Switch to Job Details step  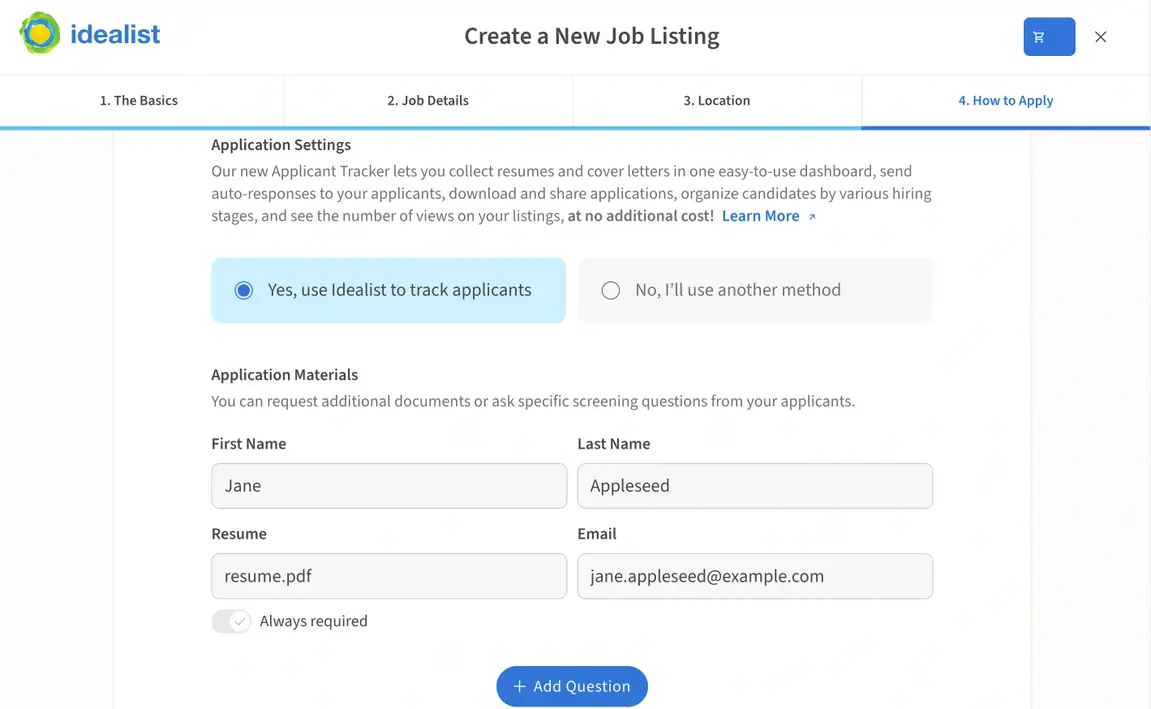pos(428,101)
